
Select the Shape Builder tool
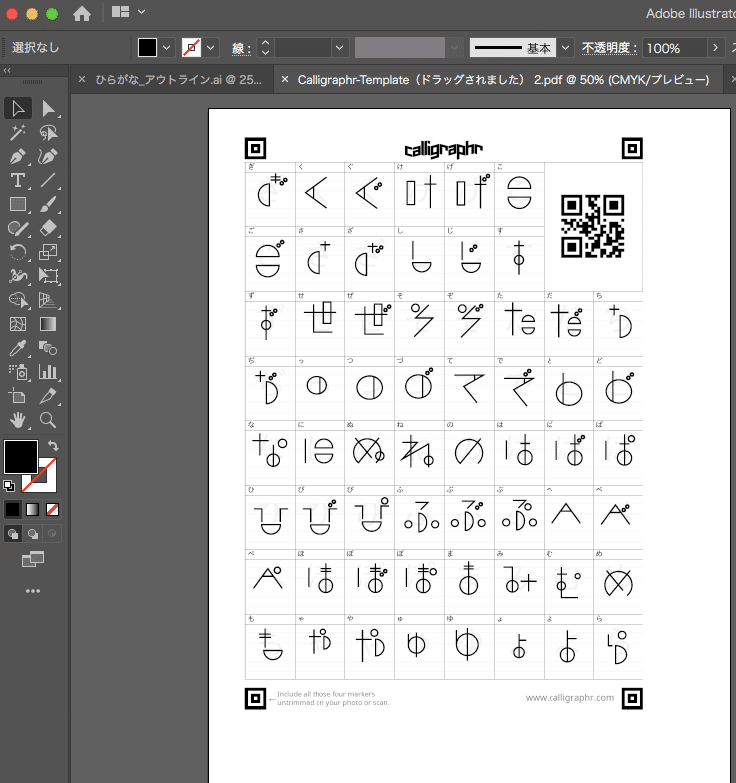tap(18, 300)
